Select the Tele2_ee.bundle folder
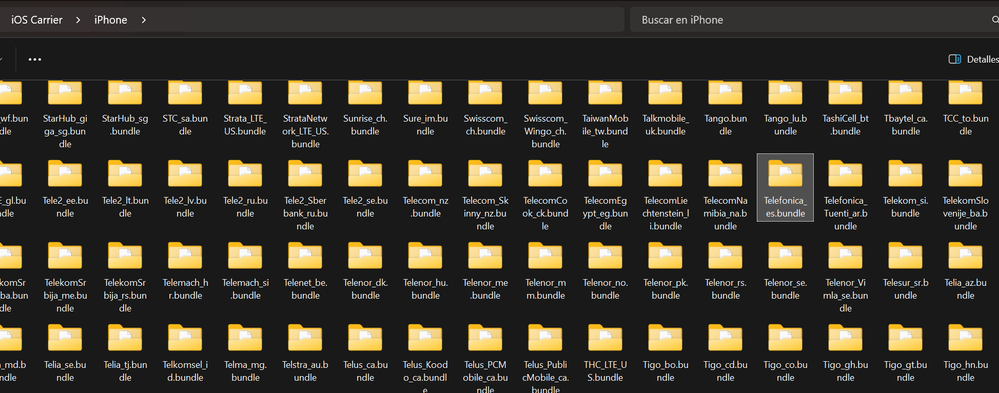Image resolution: width=999 pixels, height=393 pixels. point(65,188)
